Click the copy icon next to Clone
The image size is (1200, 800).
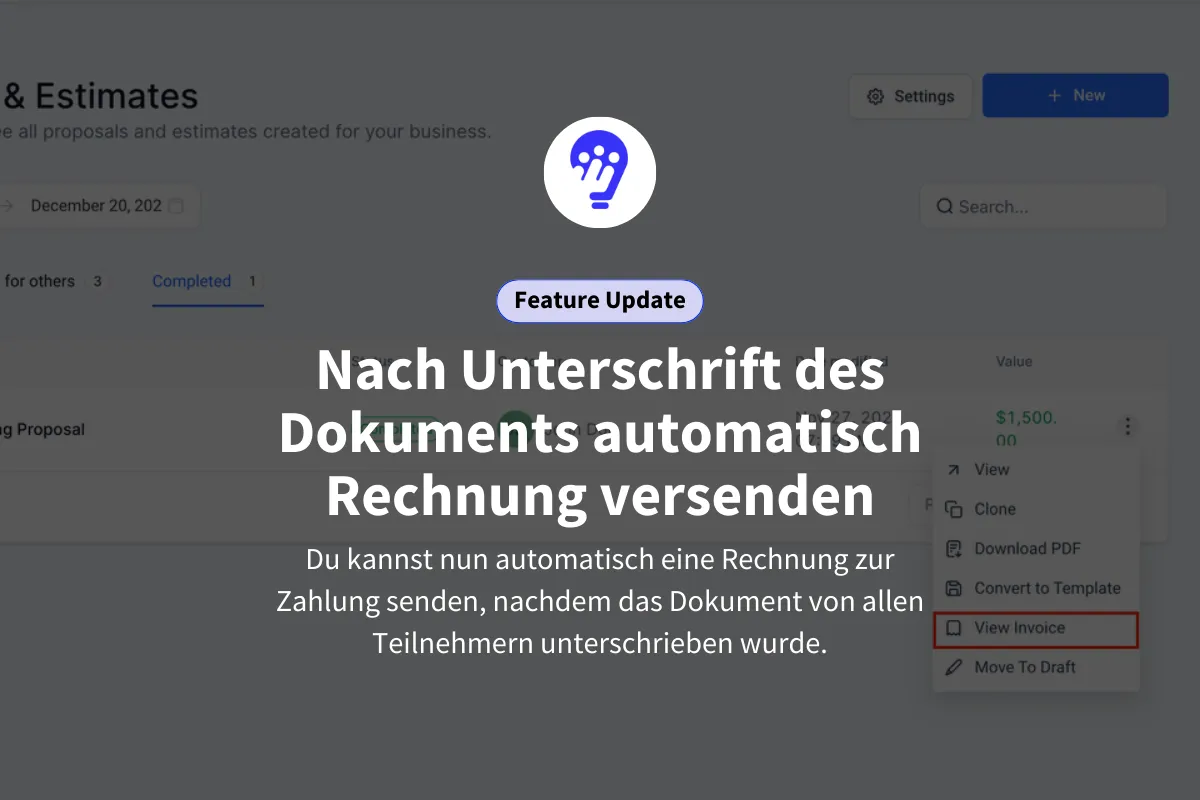[x=954, y=509]
